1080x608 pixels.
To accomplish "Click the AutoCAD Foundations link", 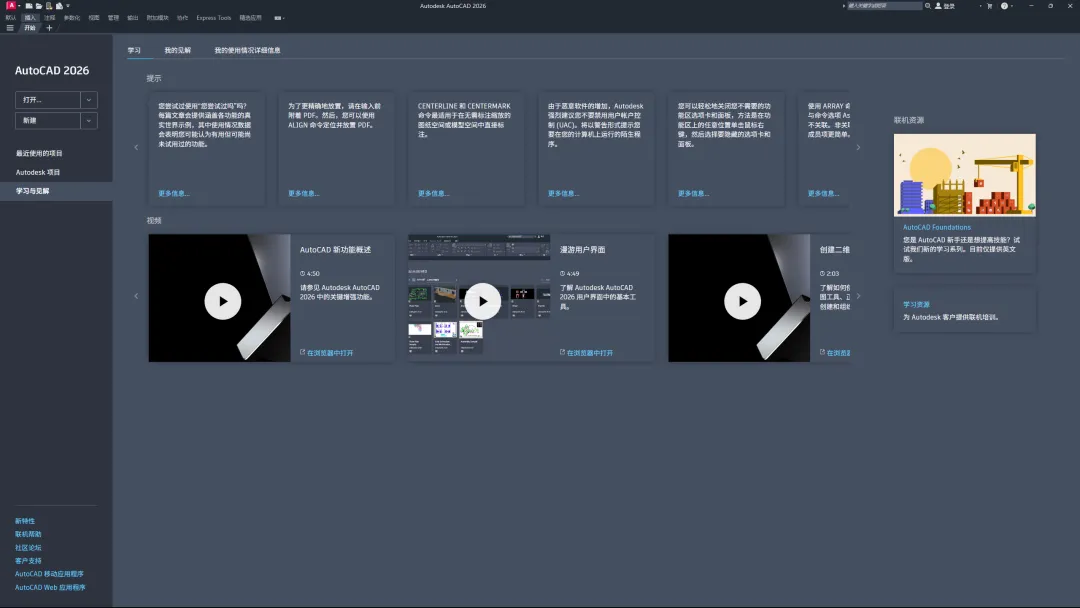I will coord(937,227).
